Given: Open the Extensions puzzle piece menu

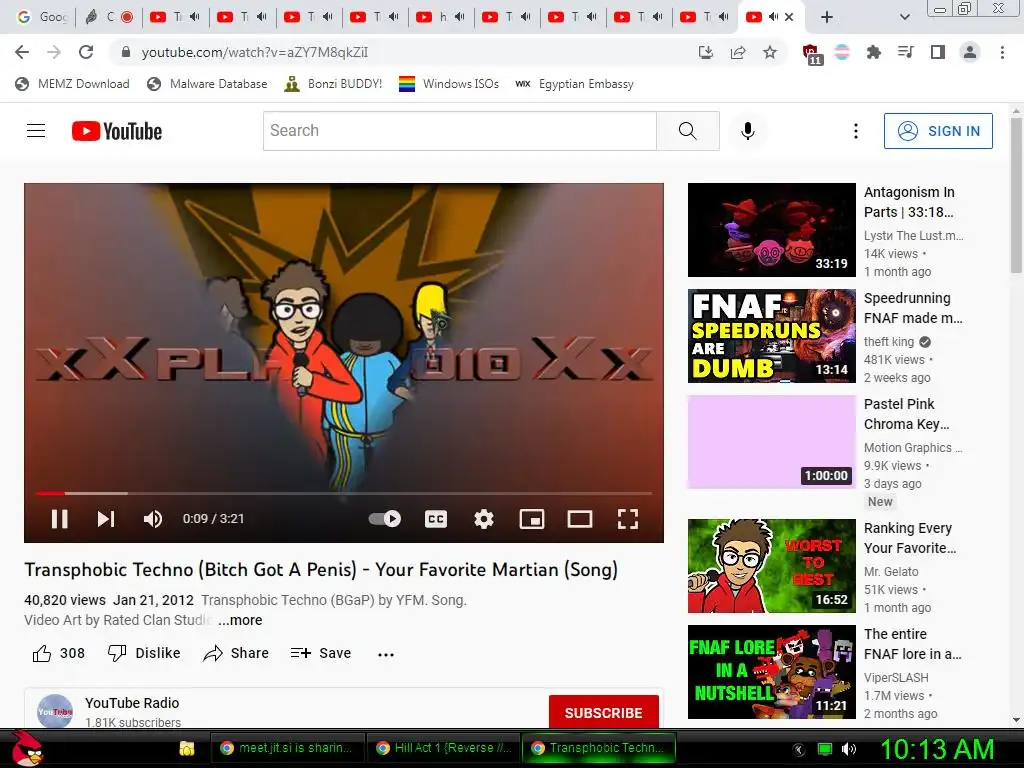Looking at the screenshot, I should [873, 52].
